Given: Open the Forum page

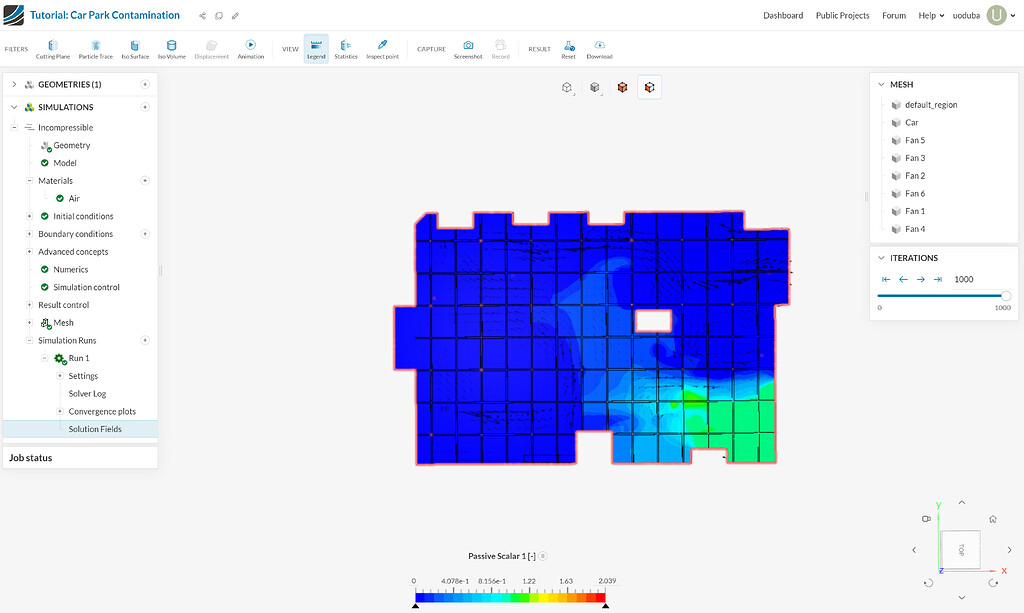Looking at the screenshot, I should point(894,15).
